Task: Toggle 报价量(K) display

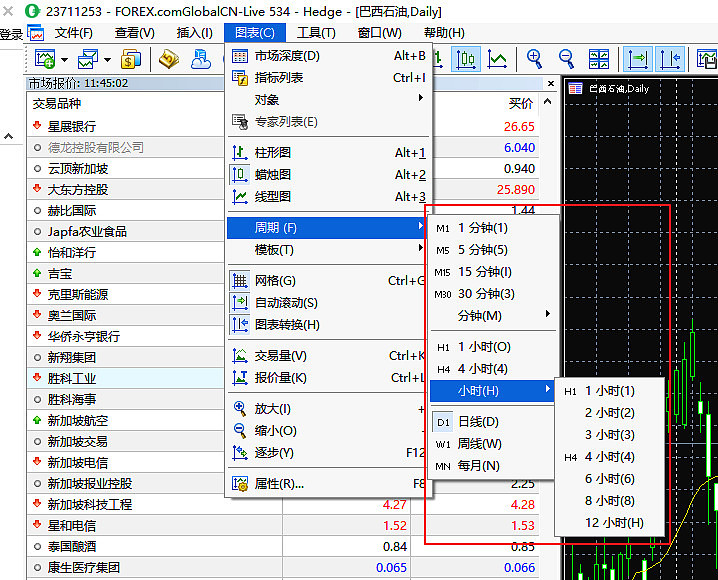Action: point(328,378)
